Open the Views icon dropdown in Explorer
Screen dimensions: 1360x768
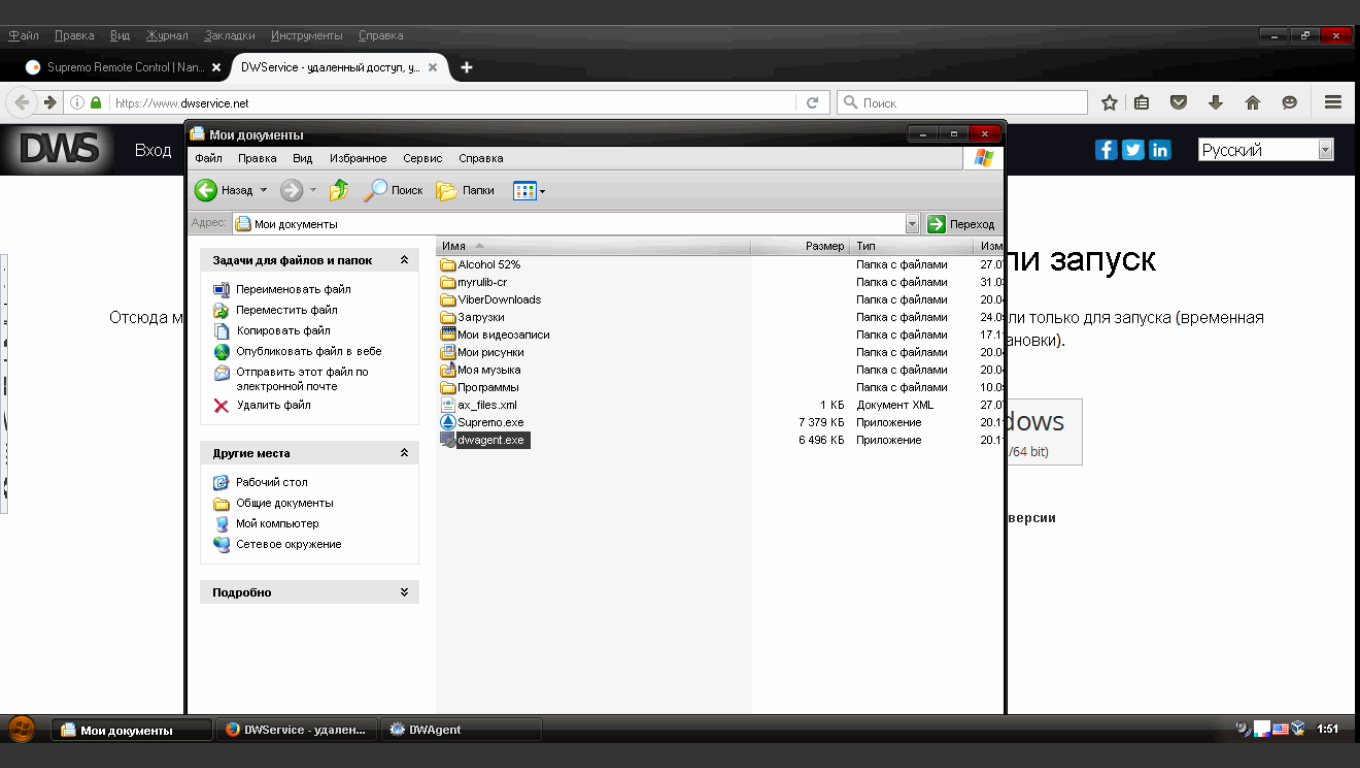pos(529,190)
